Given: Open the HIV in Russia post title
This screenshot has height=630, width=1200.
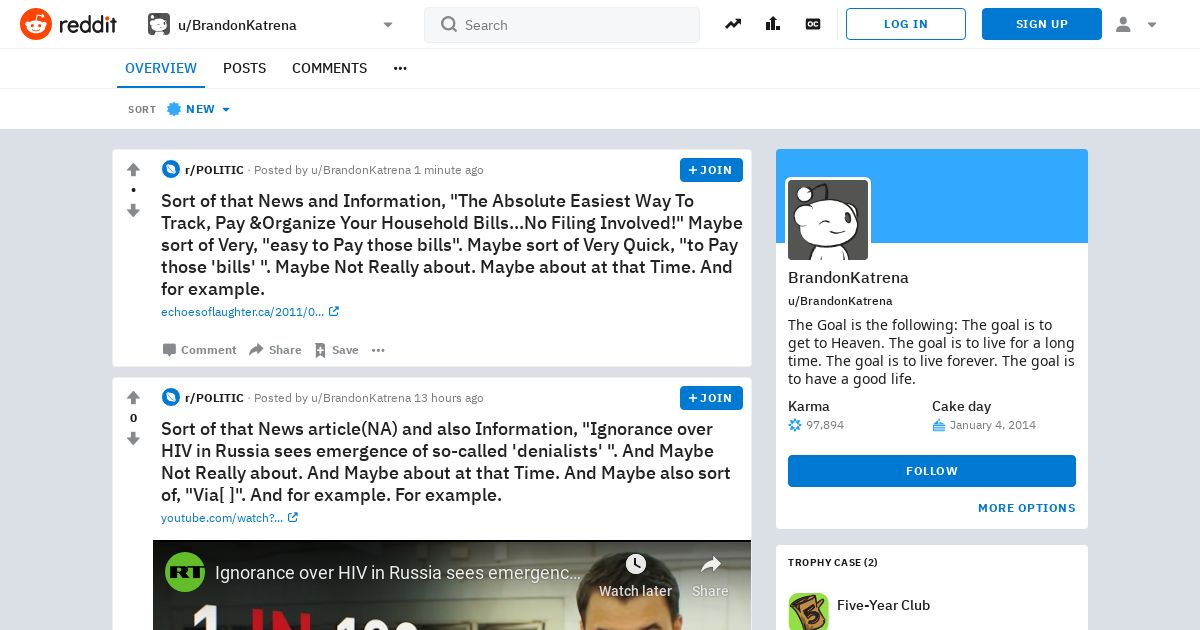Looking at the screenshot, I should click(x=446, y=462).
